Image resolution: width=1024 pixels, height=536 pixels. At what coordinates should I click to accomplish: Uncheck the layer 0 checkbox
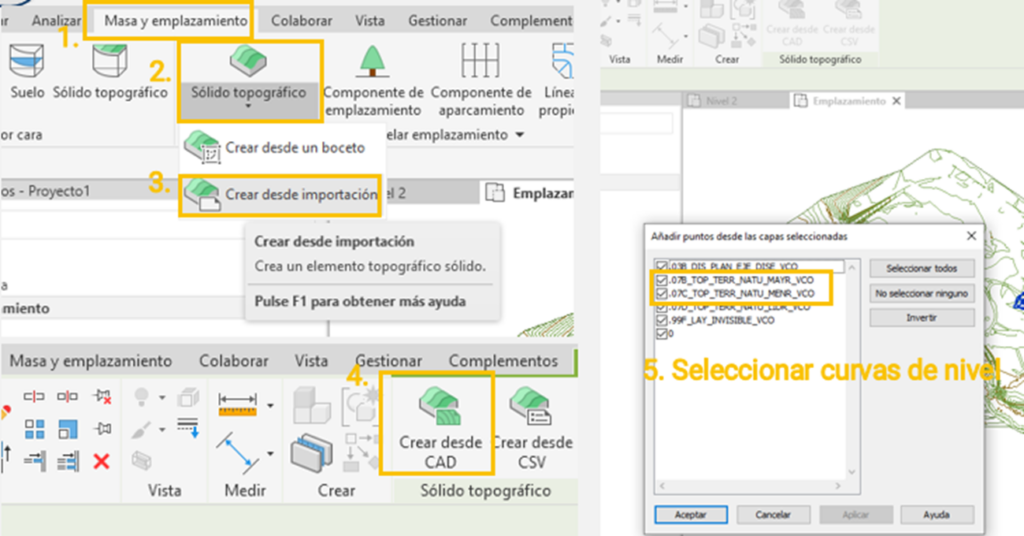pos(662,334)
